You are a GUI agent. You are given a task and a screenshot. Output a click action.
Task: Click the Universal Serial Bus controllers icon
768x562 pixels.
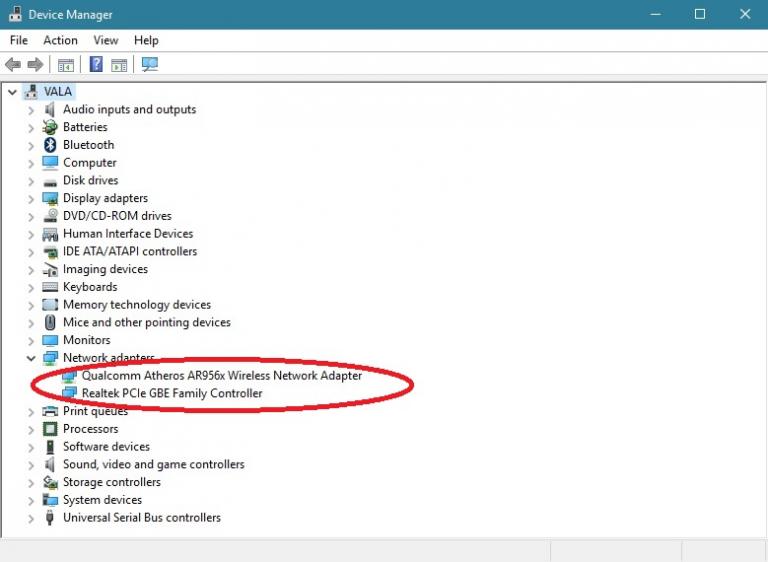click(x=50, y=518)
